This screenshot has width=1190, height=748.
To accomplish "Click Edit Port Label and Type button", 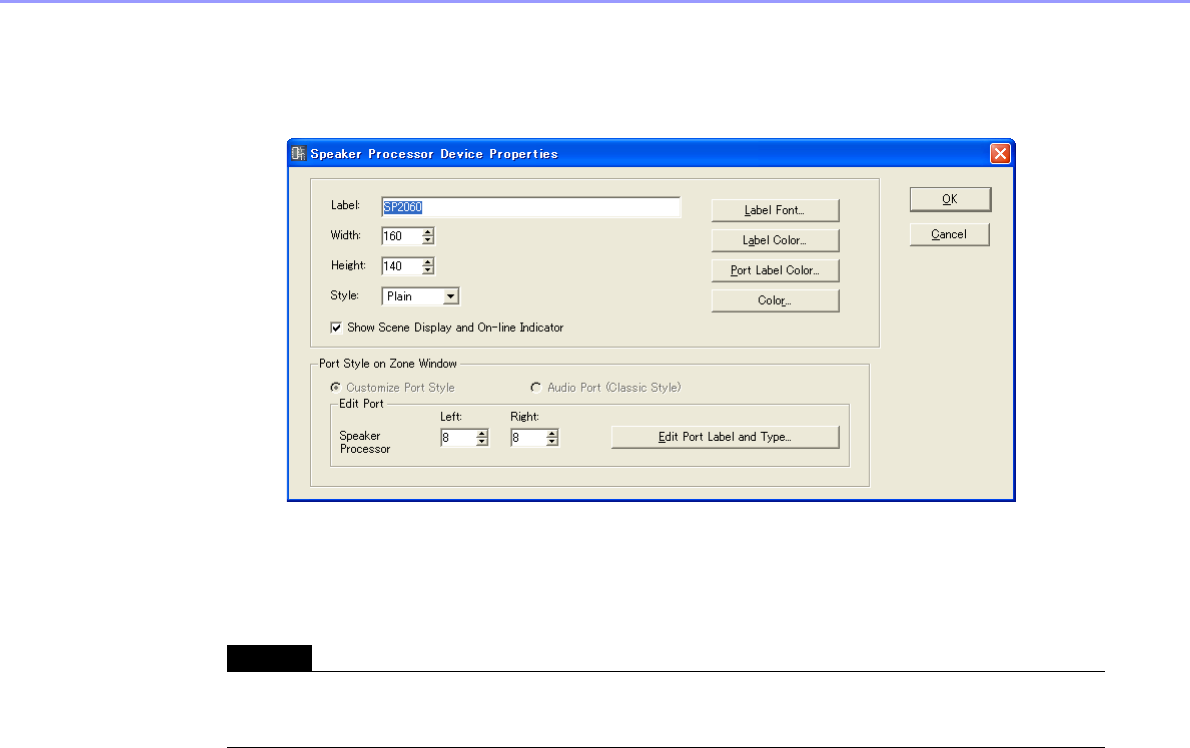I will [725, 437].
